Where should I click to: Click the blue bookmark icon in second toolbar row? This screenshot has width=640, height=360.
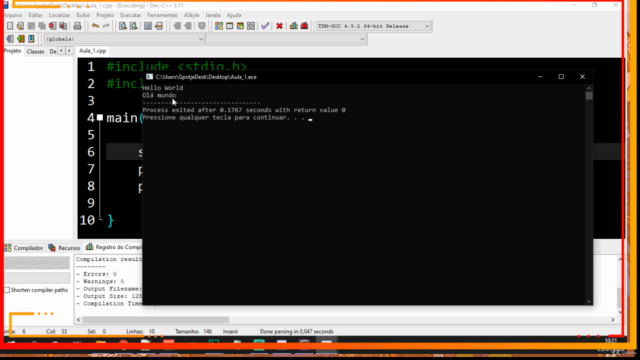tap(31, 39)
